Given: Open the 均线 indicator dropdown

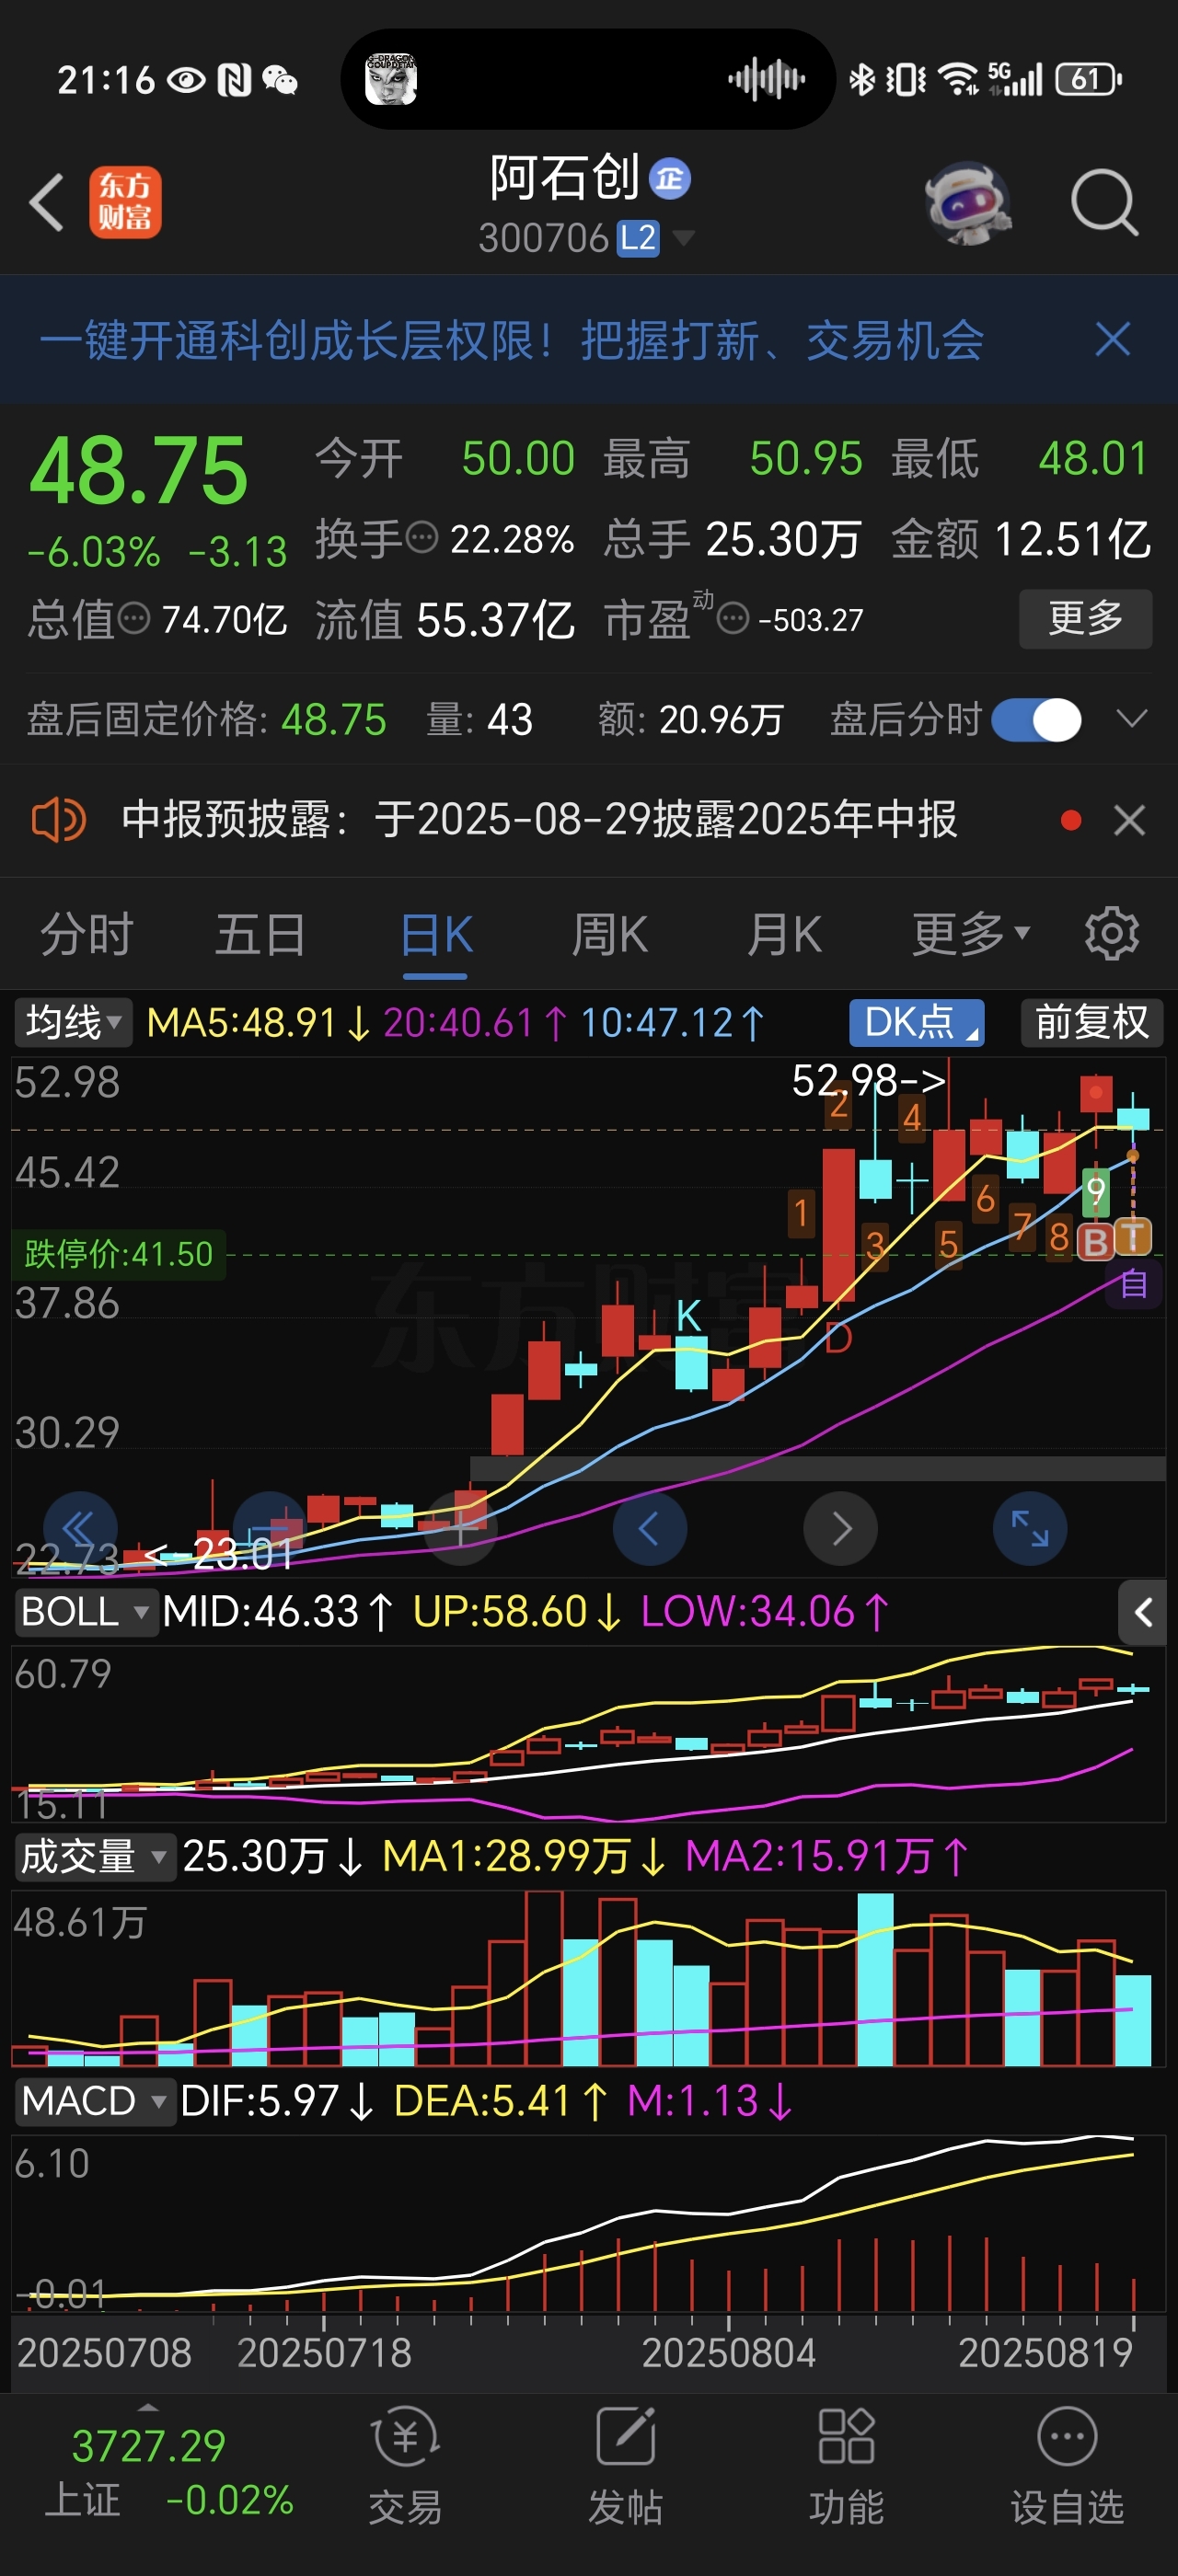Looking at the screenshot, I should (x=73, y=1022).
